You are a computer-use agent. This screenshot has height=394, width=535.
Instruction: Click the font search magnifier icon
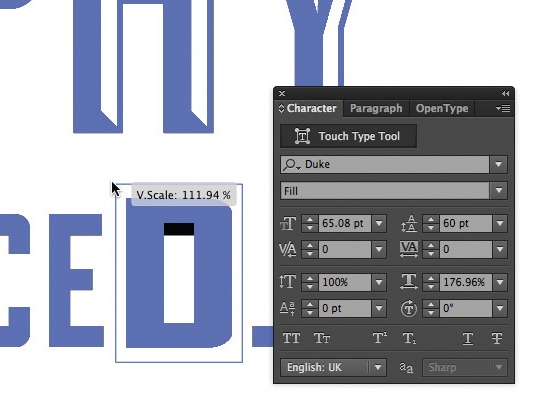(x=291, y=165)
